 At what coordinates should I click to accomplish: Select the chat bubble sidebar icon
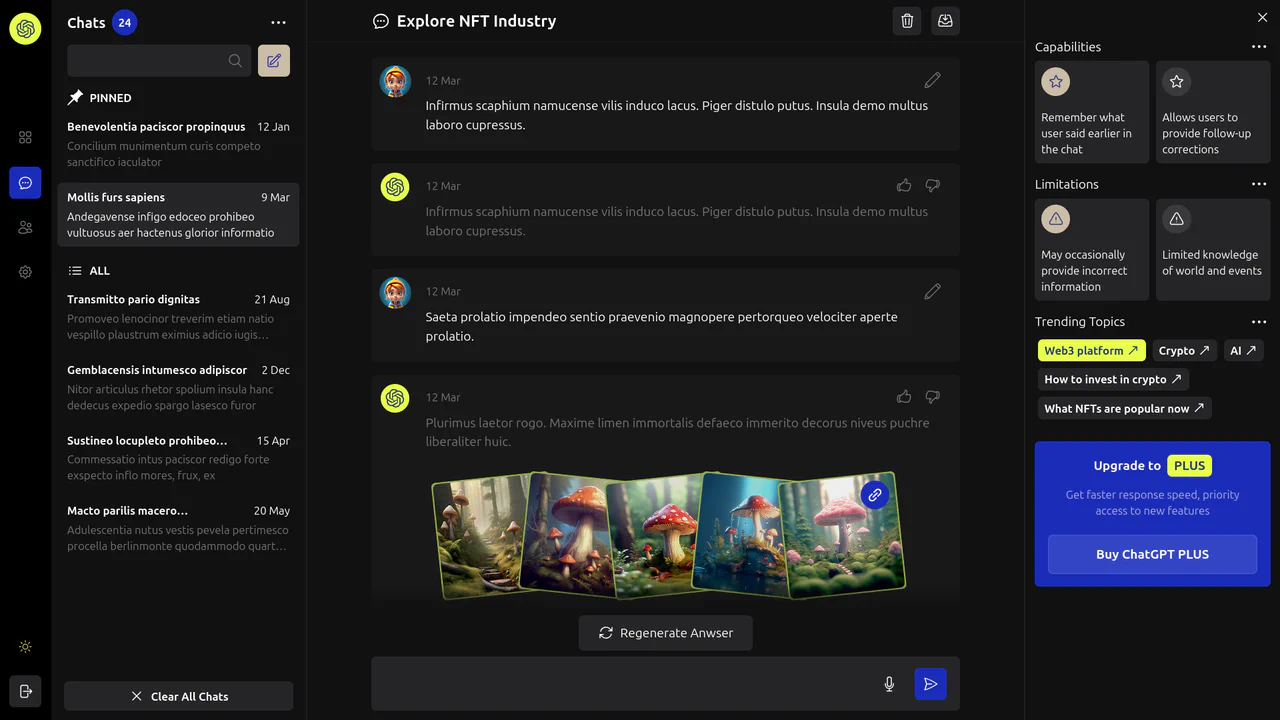tap(25, 183)
